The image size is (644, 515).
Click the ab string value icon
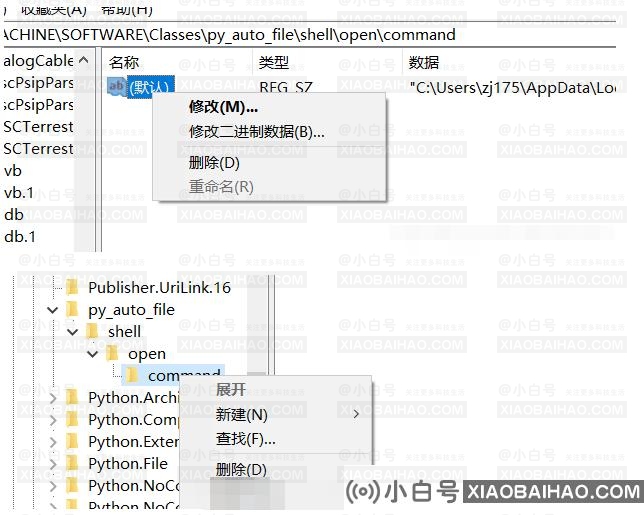(116, 86)
